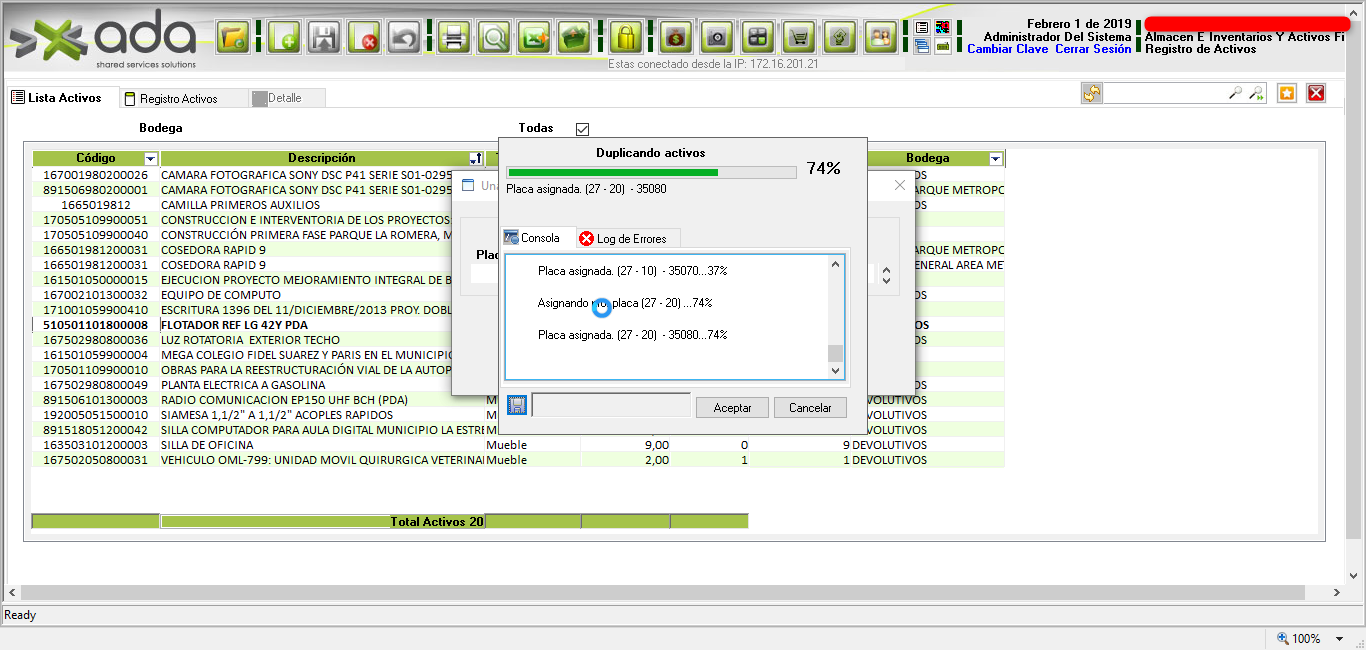Viewport: 1366px width, 650px height.
Task: Click the Descripción column sort arrow
Action: [475, 159]
